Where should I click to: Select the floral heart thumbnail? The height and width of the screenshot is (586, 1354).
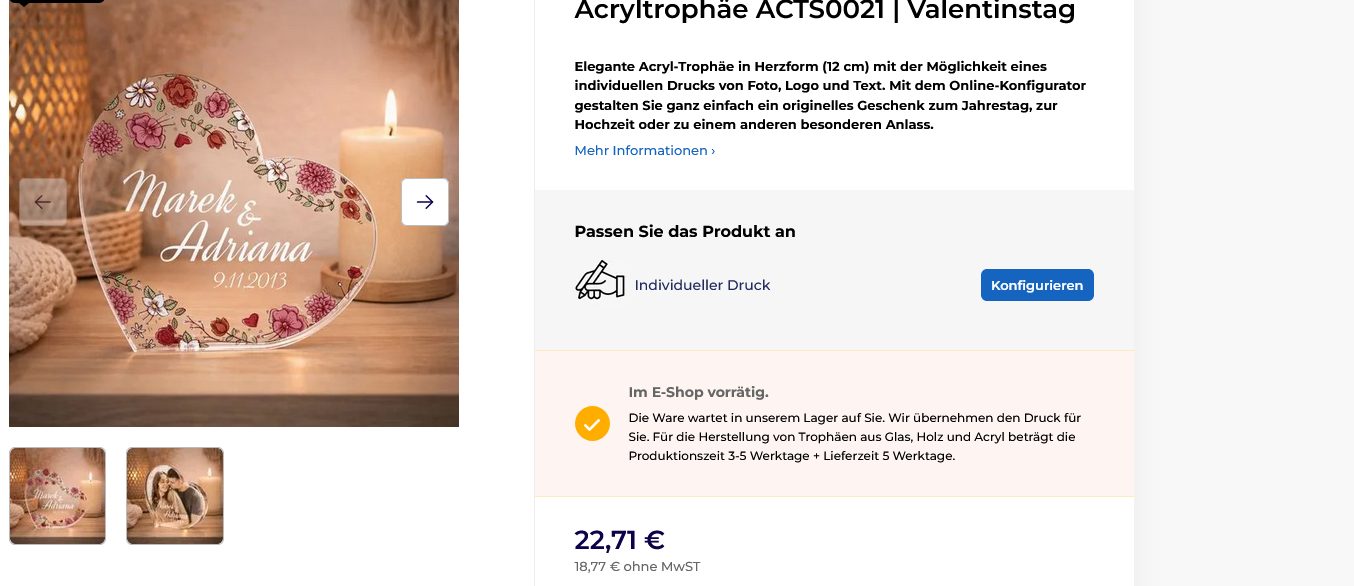click(x=57, y=496)
